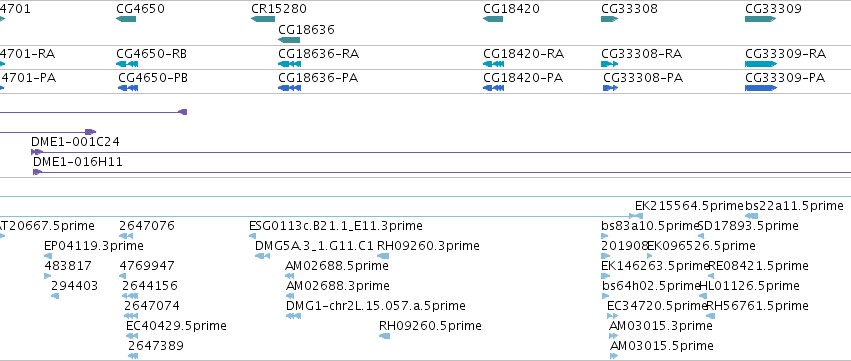Select the CG33309 gene glyph
The image size is (851, 361).
(760, 19)
